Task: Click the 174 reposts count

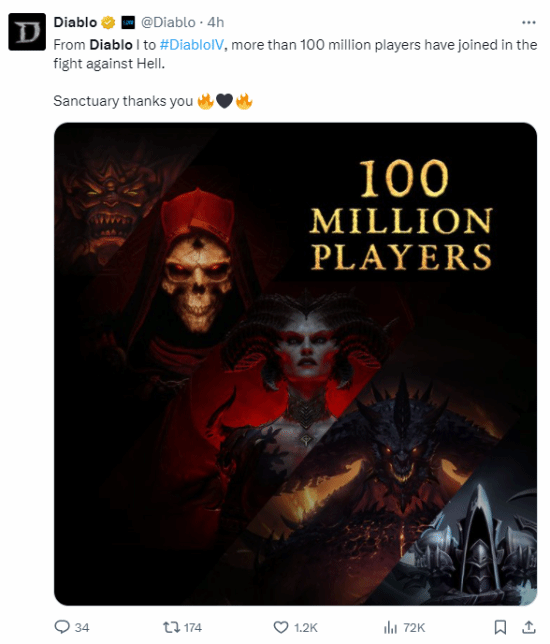Action: click(193, 628)
